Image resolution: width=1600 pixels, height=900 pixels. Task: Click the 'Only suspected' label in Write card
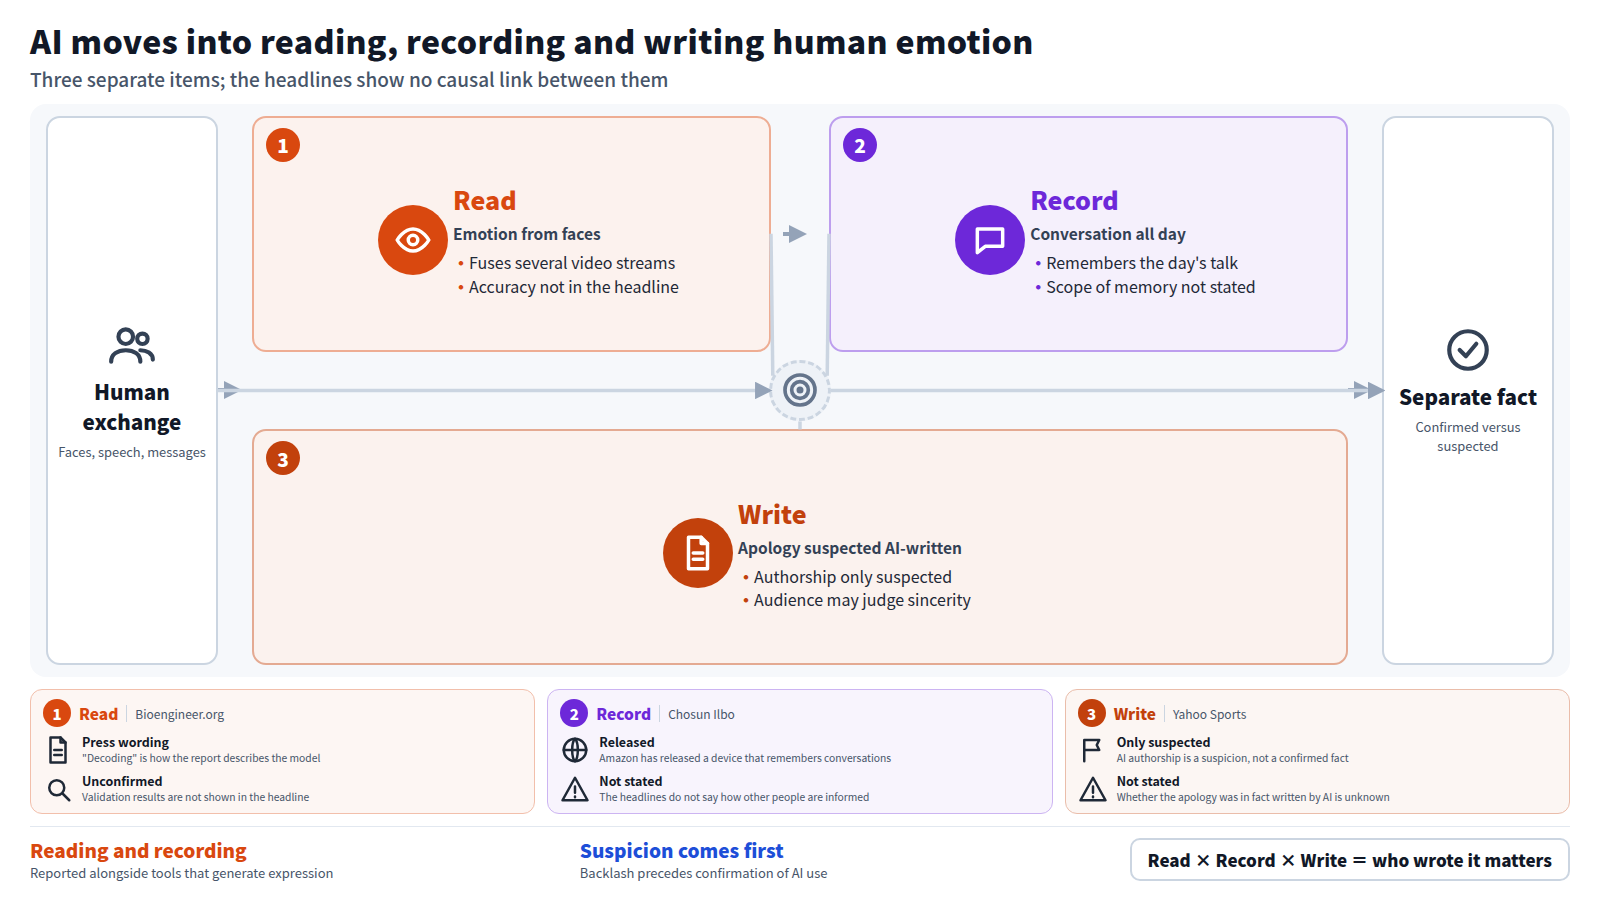tap(1163, 742)
